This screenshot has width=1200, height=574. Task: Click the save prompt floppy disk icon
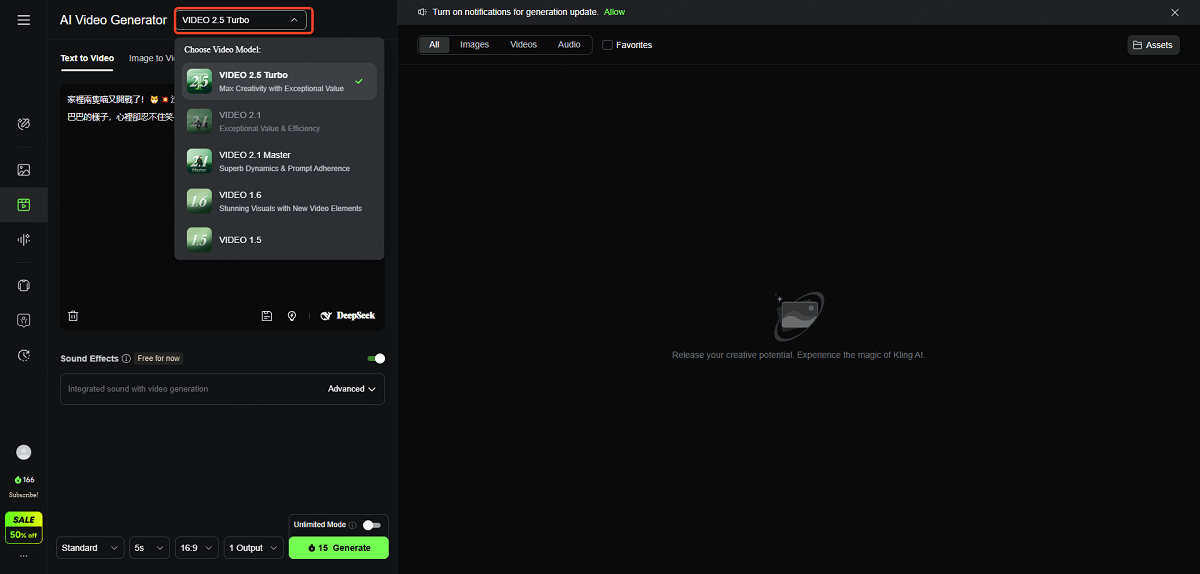(x=267, y=316)
